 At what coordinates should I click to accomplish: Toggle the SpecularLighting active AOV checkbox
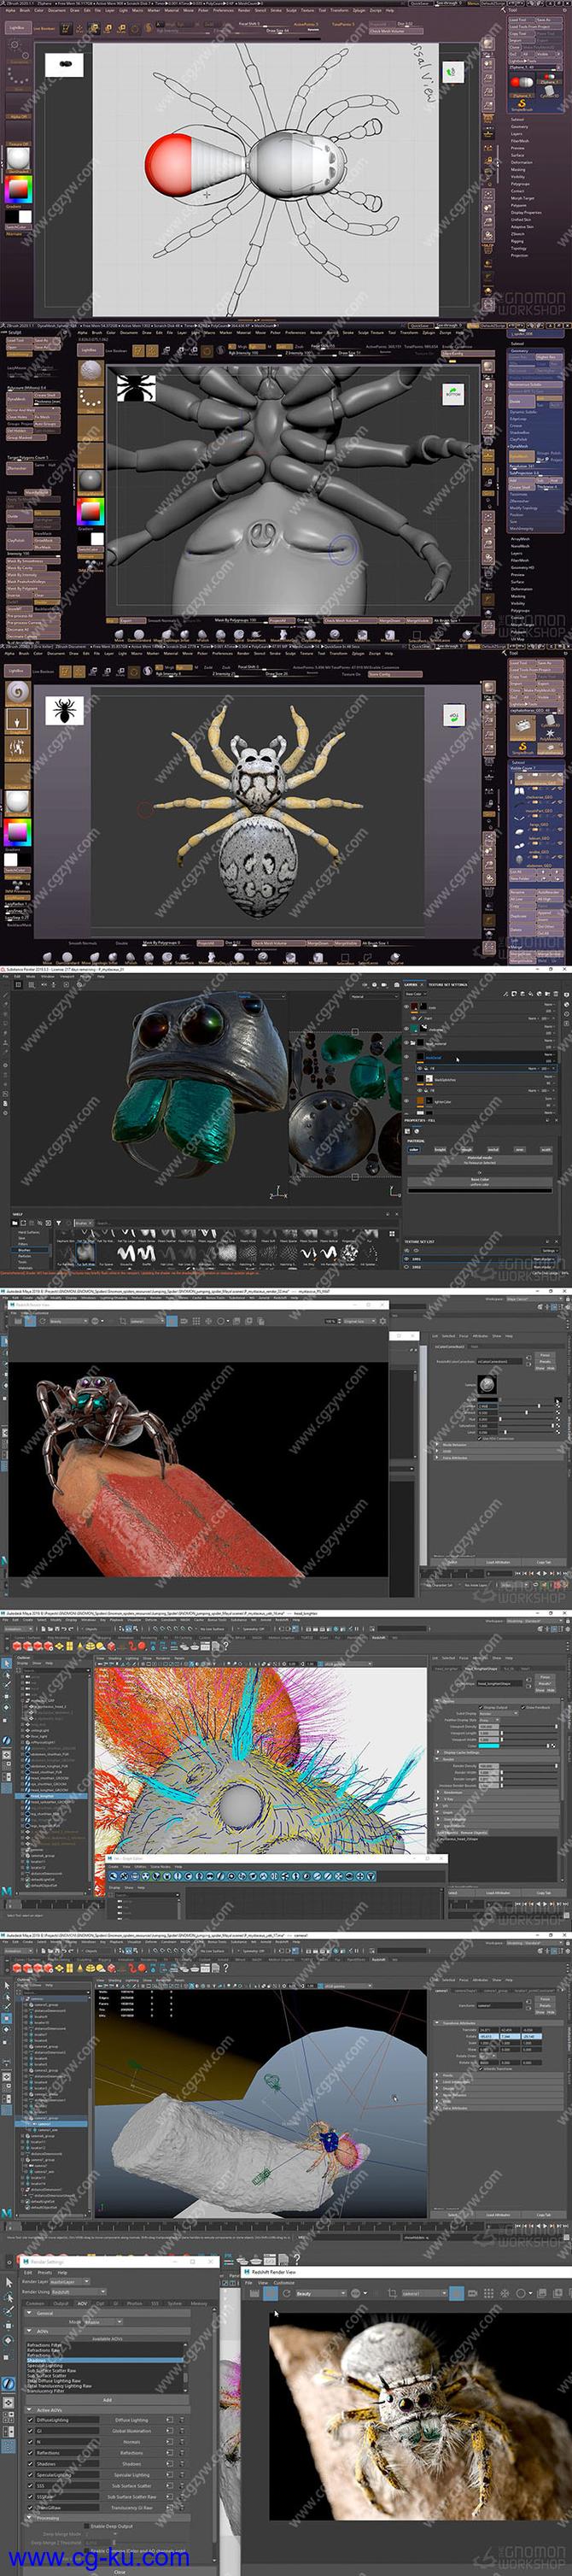point(30,2475)
